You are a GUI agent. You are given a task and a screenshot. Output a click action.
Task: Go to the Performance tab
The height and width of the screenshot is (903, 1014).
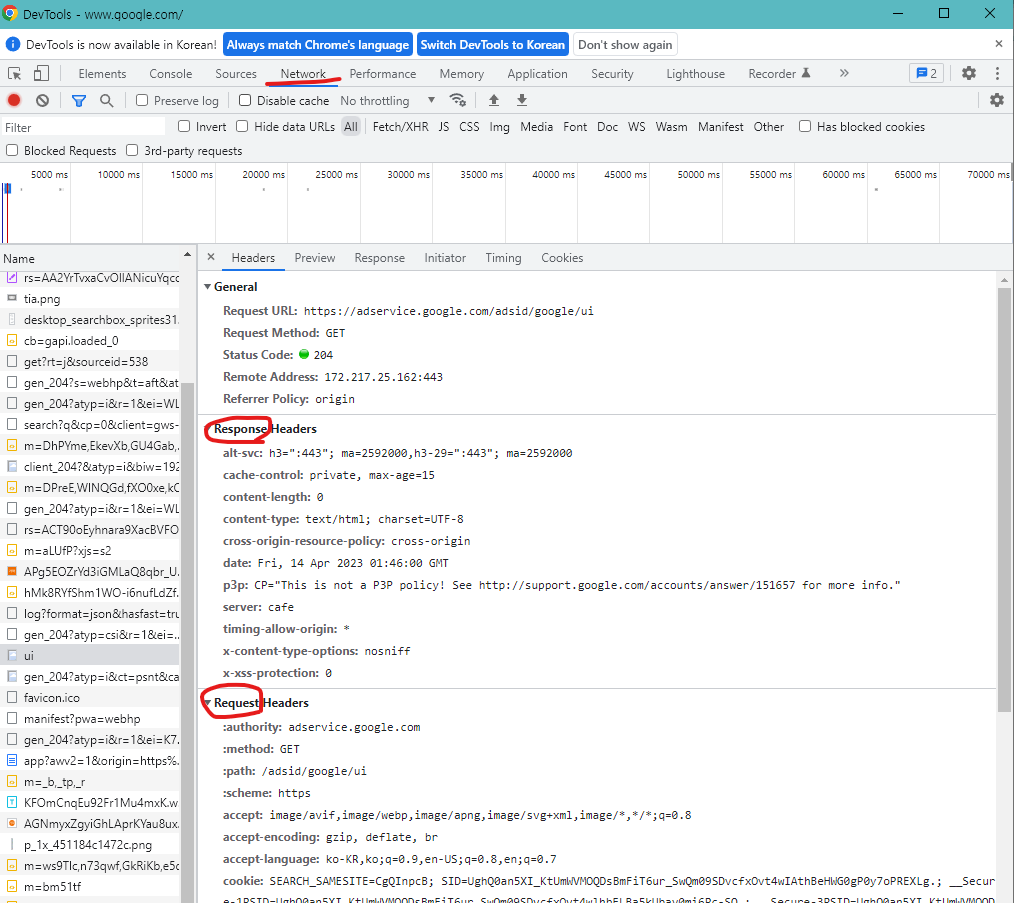click(383, 74)
